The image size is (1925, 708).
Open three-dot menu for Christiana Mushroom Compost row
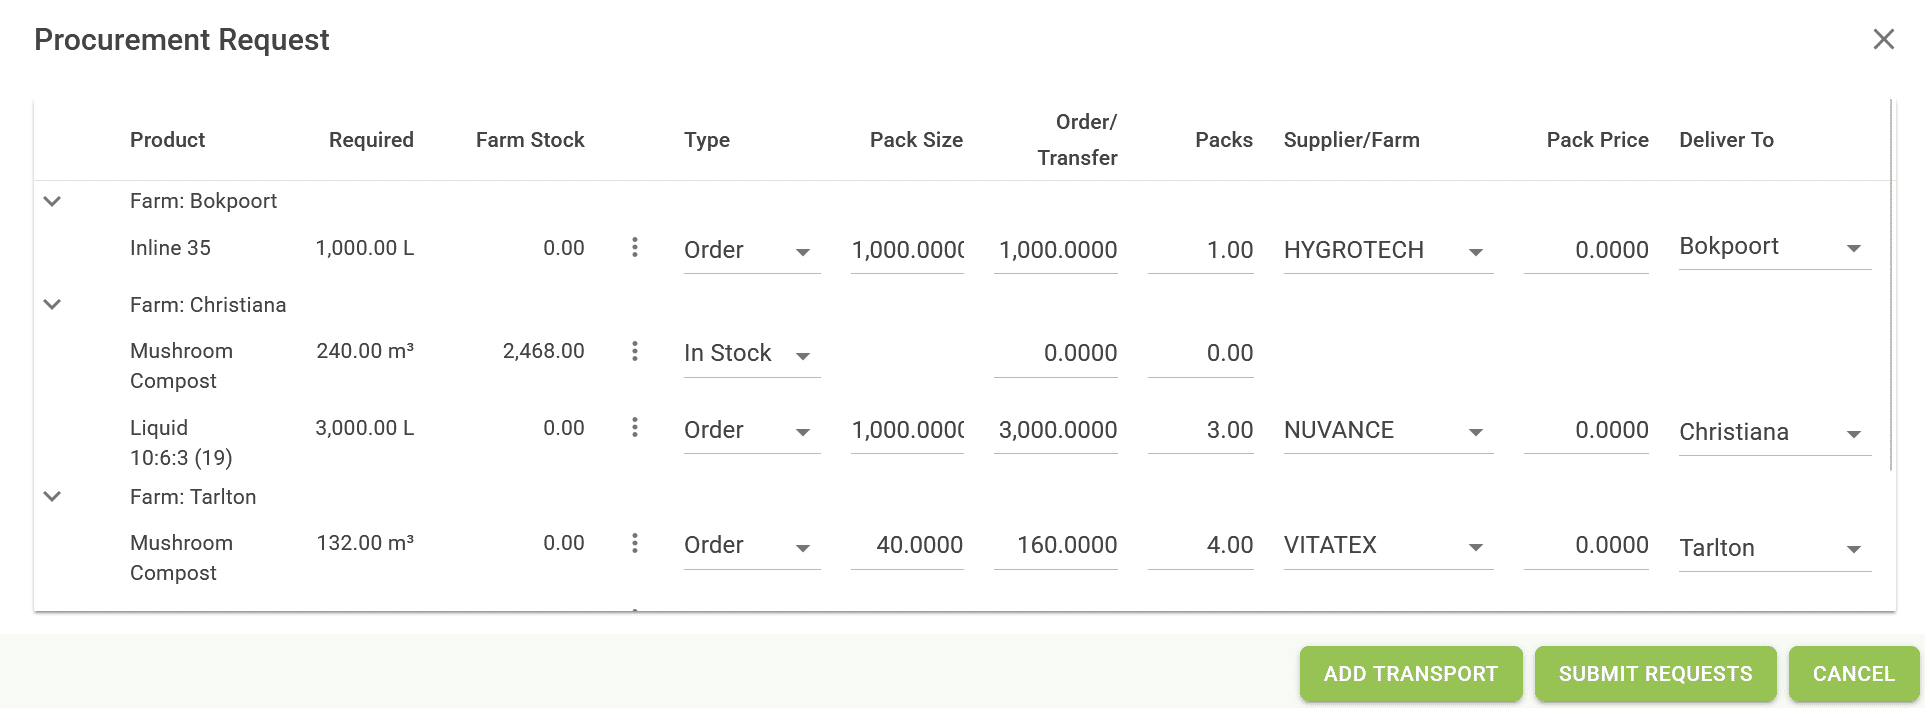coord(635,351)
